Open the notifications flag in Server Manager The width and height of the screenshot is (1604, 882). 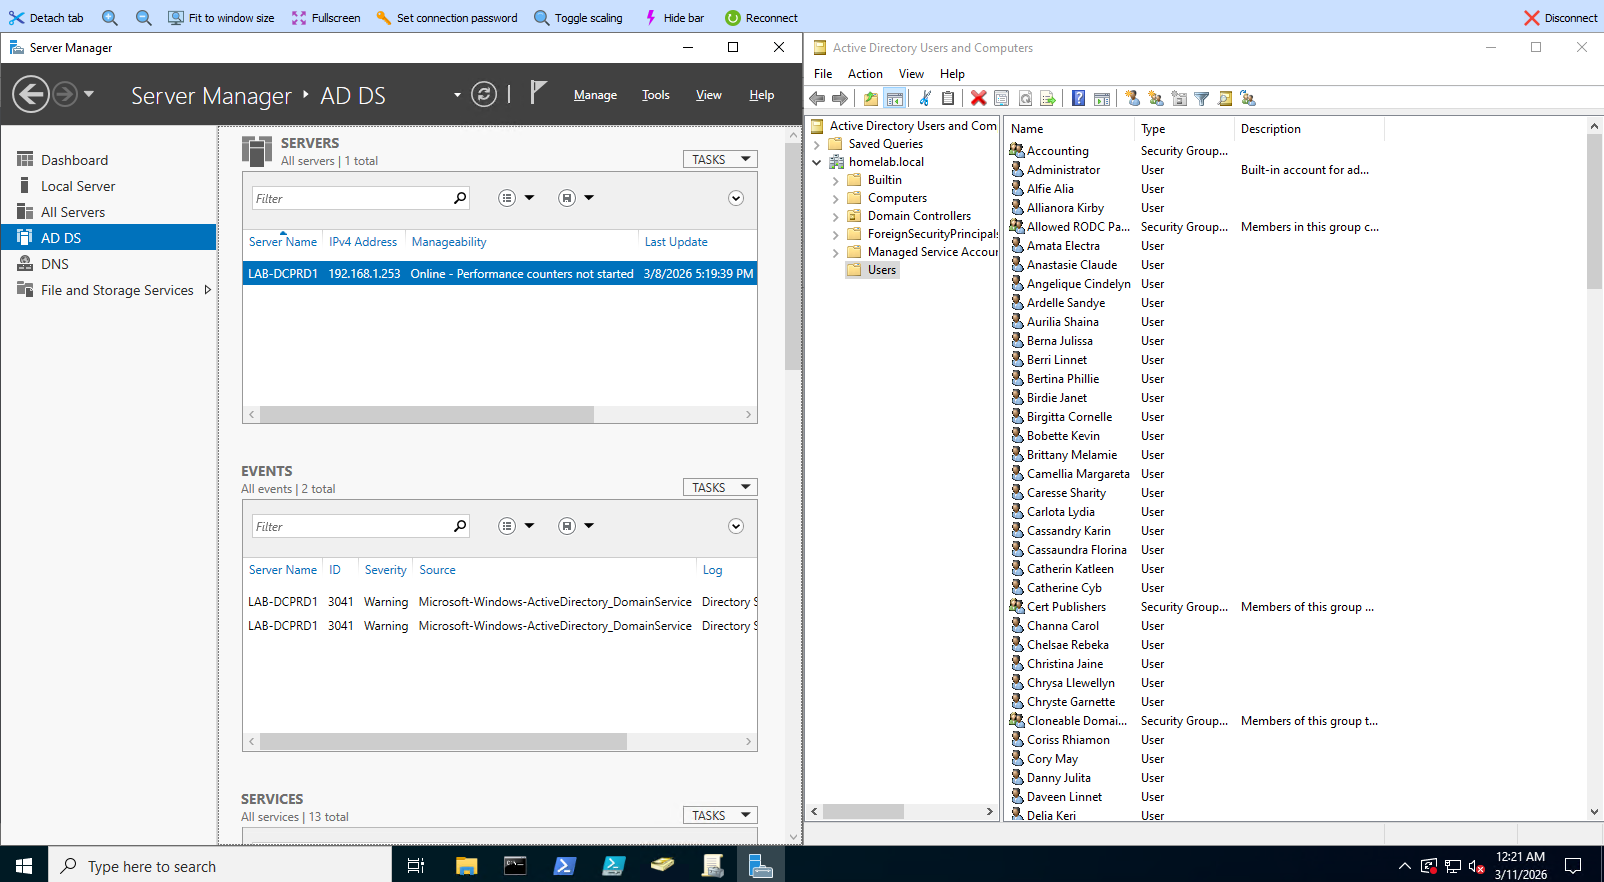[x=538, y=93]
